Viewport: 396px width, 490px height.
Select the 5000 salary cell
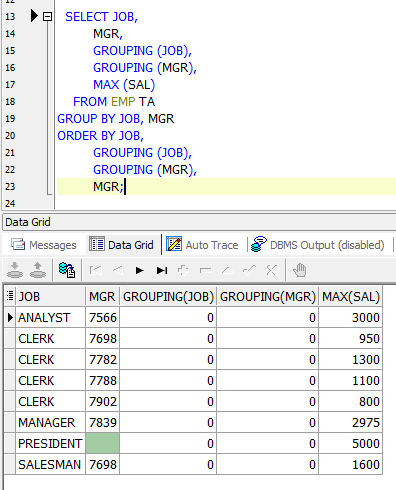pos(351,444)
